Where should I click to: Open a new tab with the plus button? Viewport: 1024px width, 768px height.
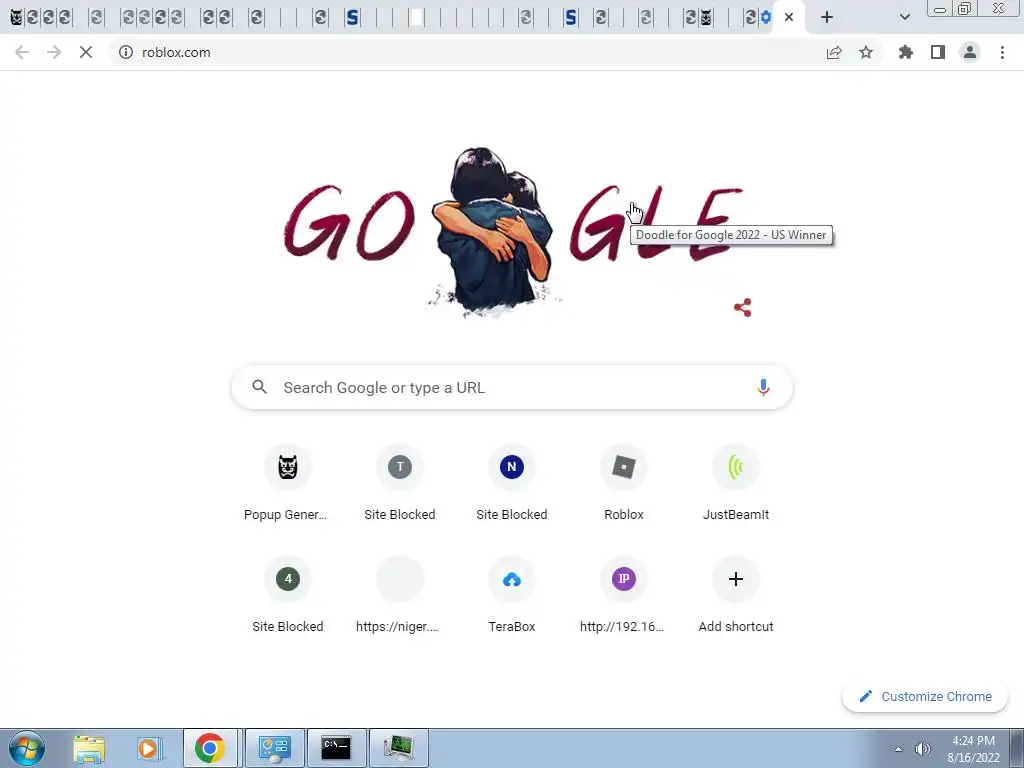click(x=827, y=18)
